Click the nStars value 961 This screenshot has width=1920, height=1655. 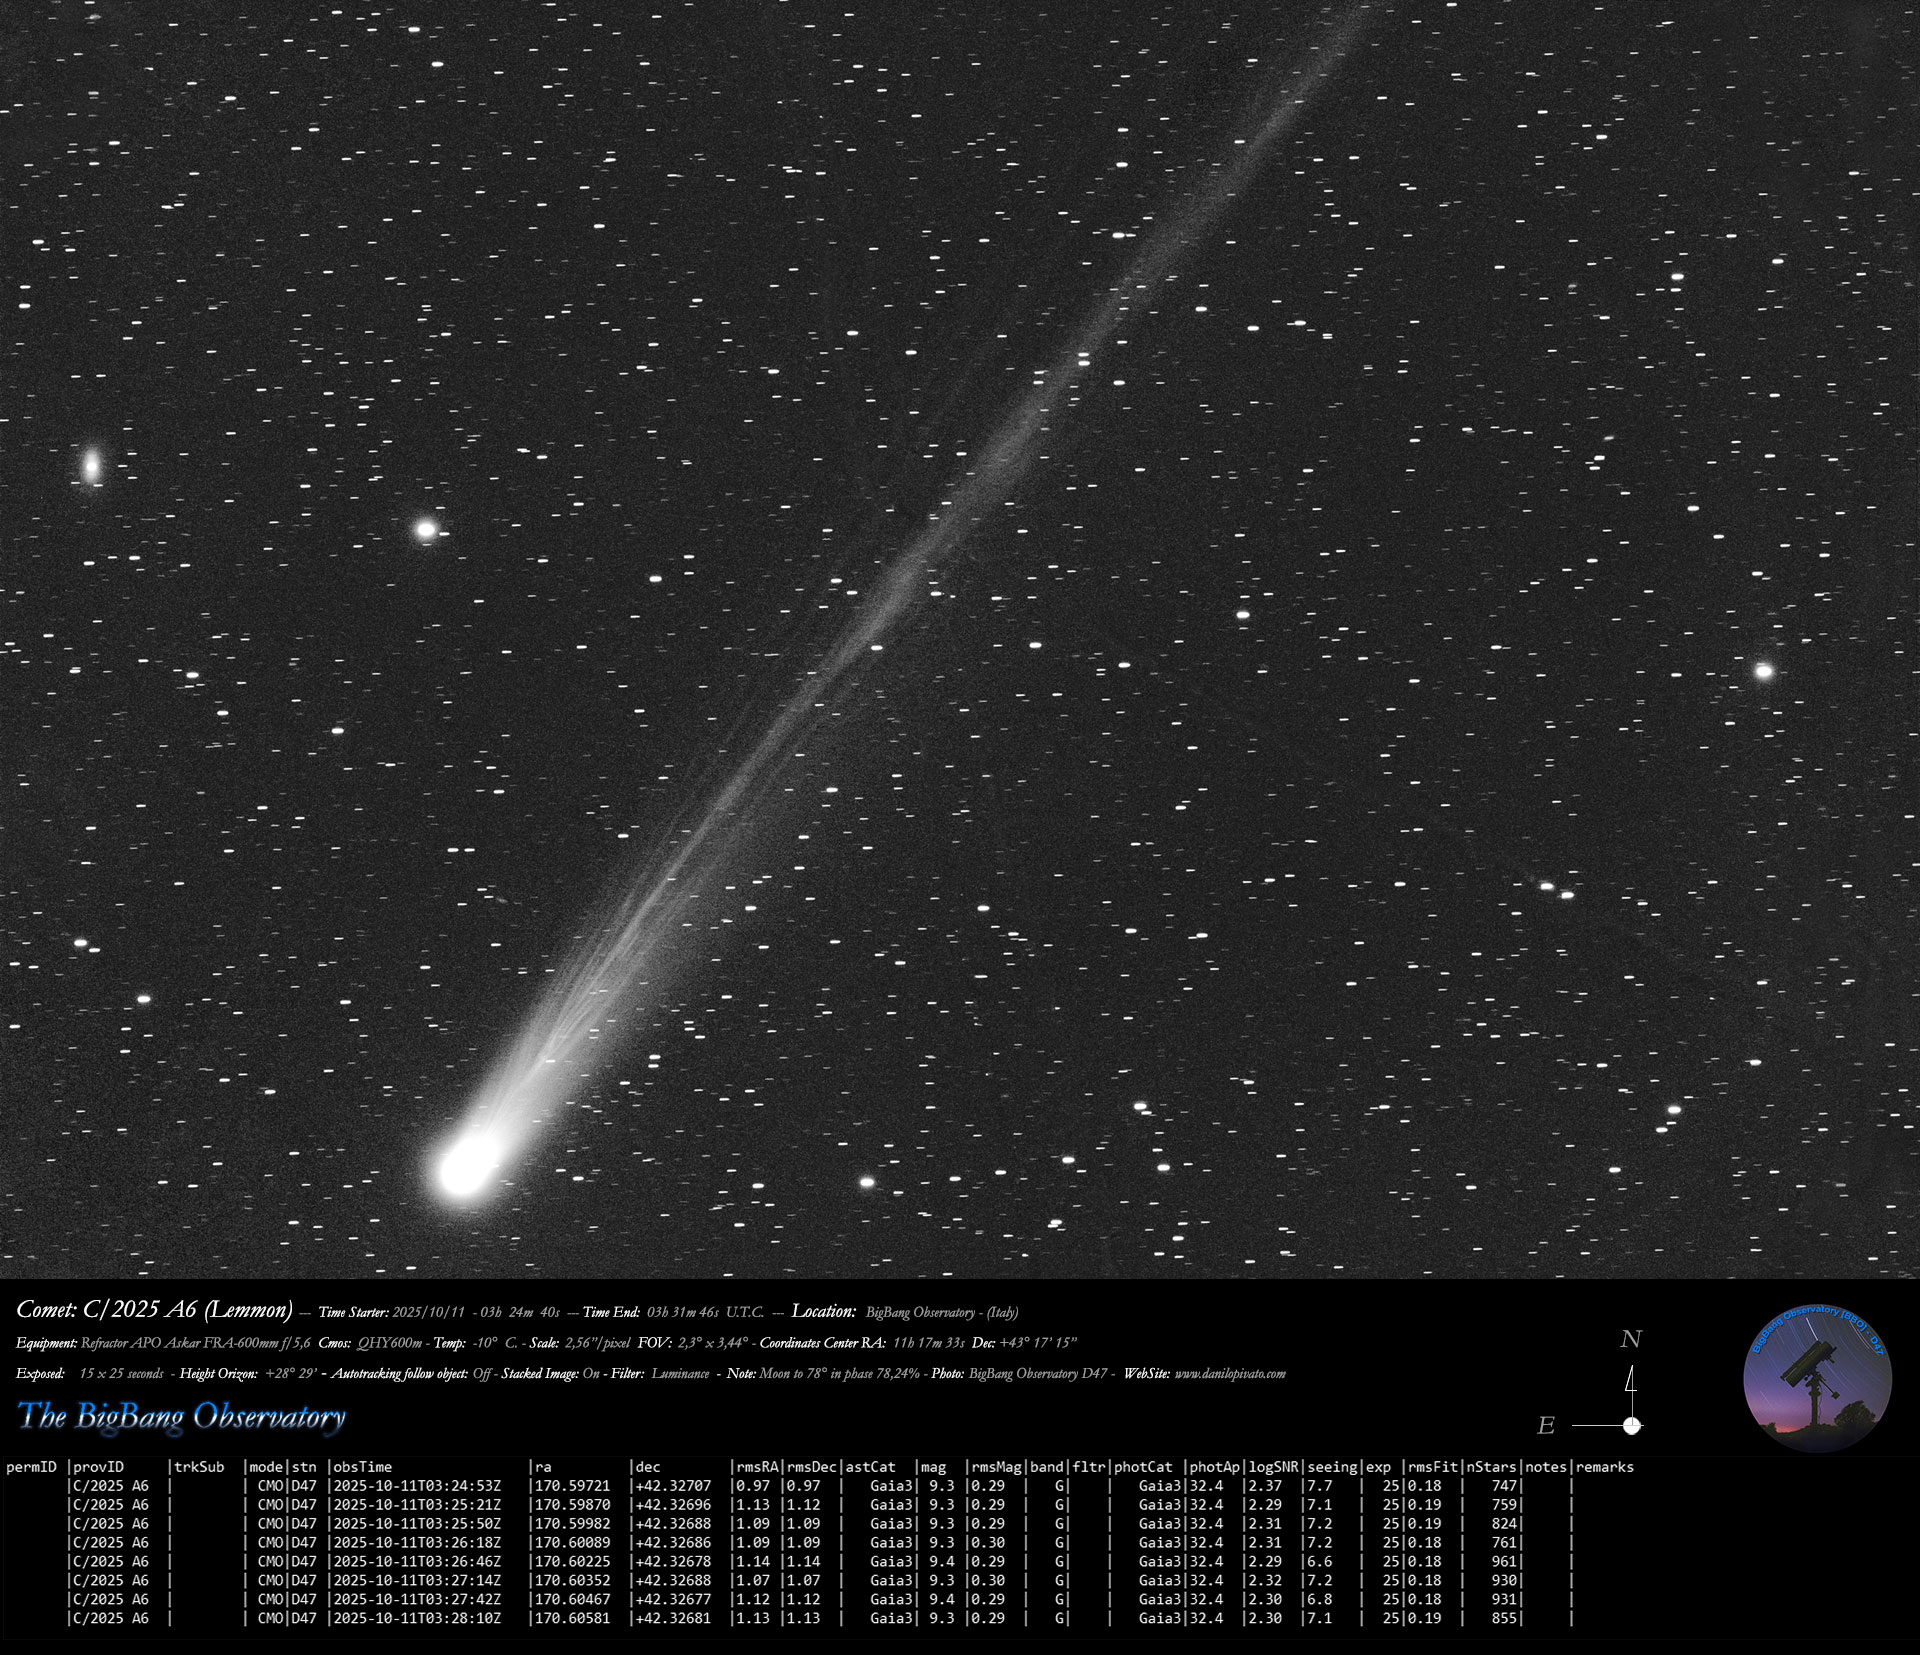tap(1503, 1561)
